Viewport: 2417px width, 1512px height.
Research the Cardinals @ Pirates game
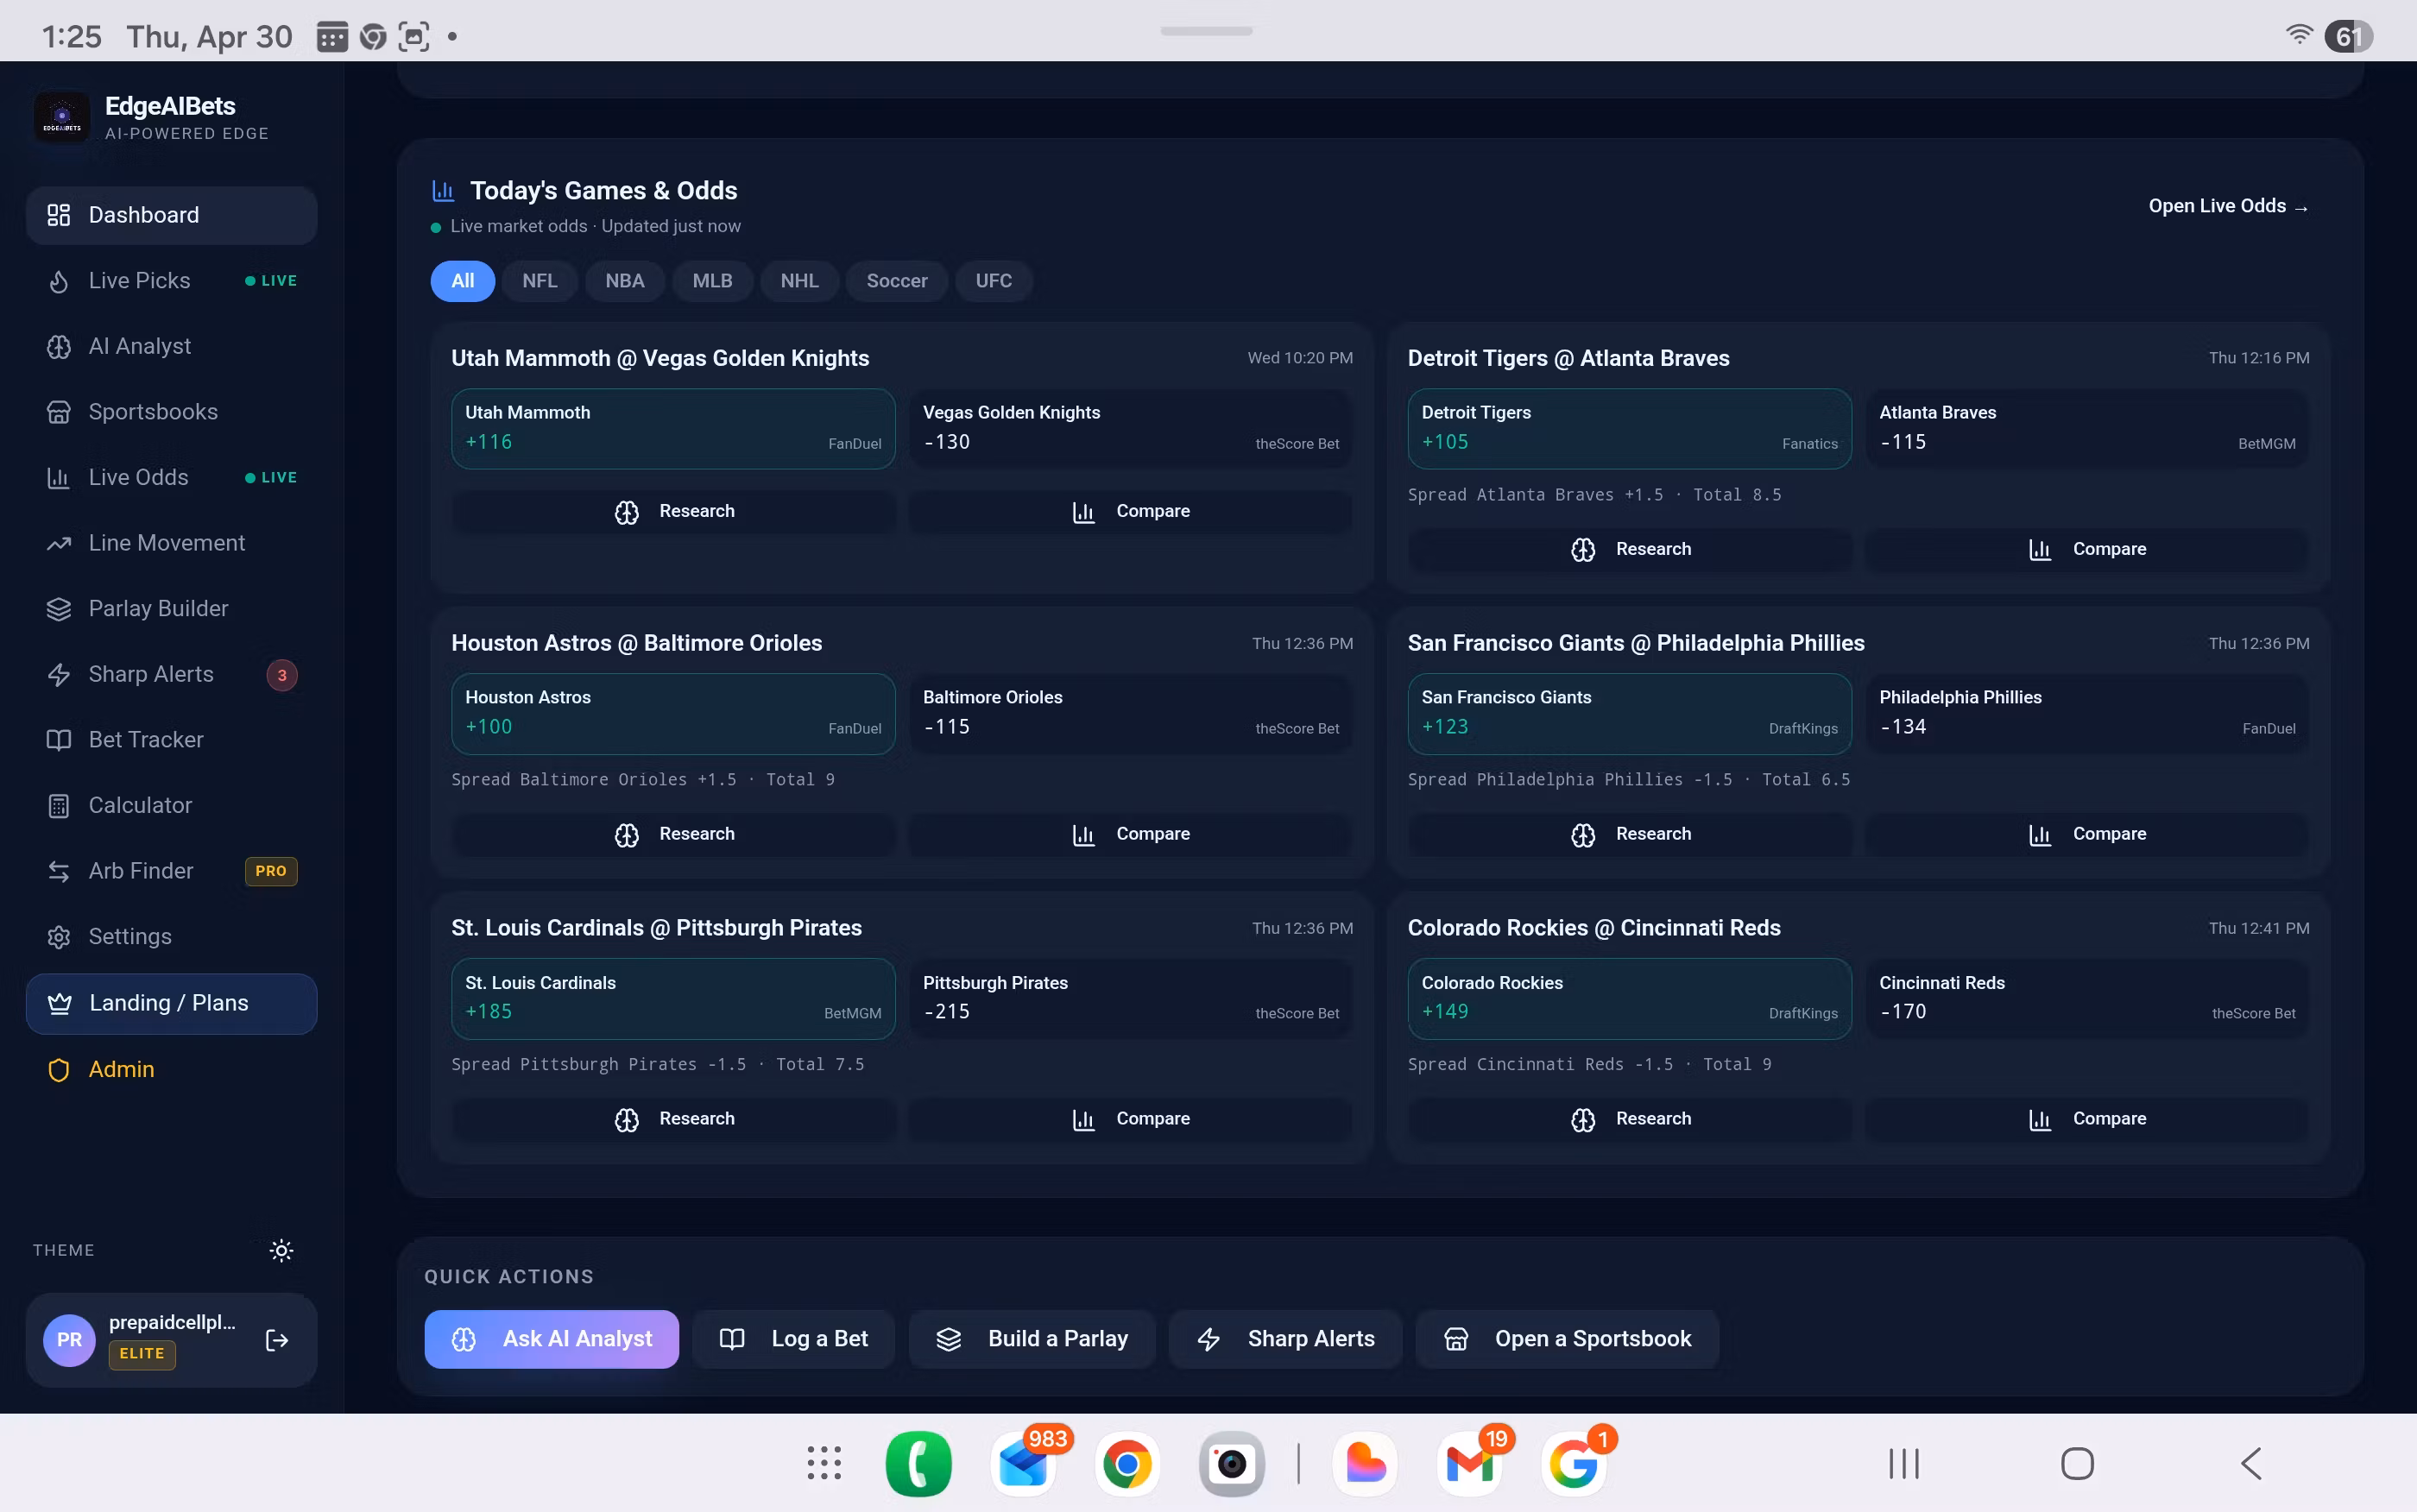click(x=673, y=1120)
